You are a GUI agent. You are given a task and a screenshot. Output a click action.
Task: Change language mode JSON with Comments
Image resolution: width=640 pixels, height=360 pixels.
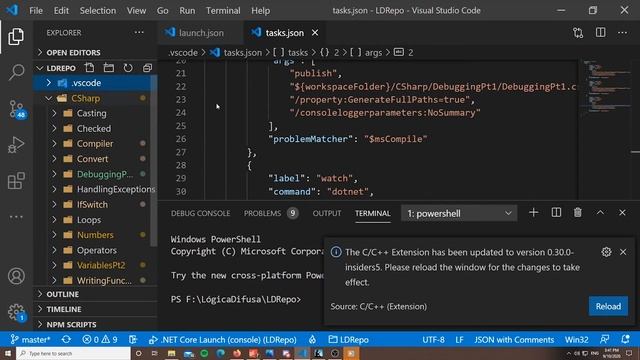click(514, 340)
